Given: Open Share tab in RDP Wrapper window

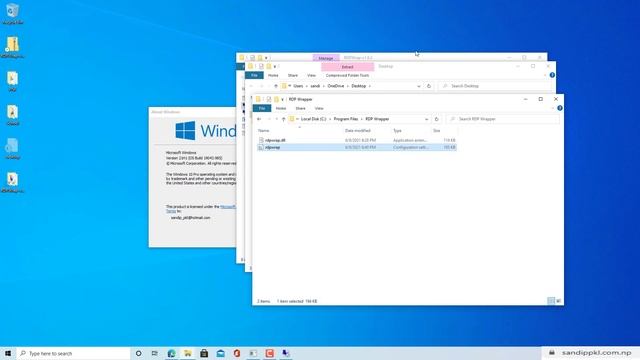Looking at the screenshot, I should pos(300,108).
